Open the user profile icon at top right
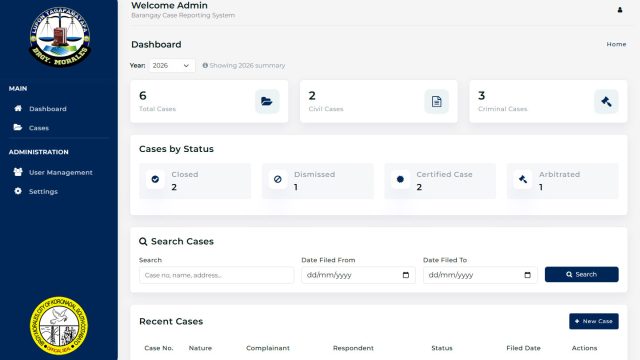This screenshot has height=360, width=640. tap(620, 10)
